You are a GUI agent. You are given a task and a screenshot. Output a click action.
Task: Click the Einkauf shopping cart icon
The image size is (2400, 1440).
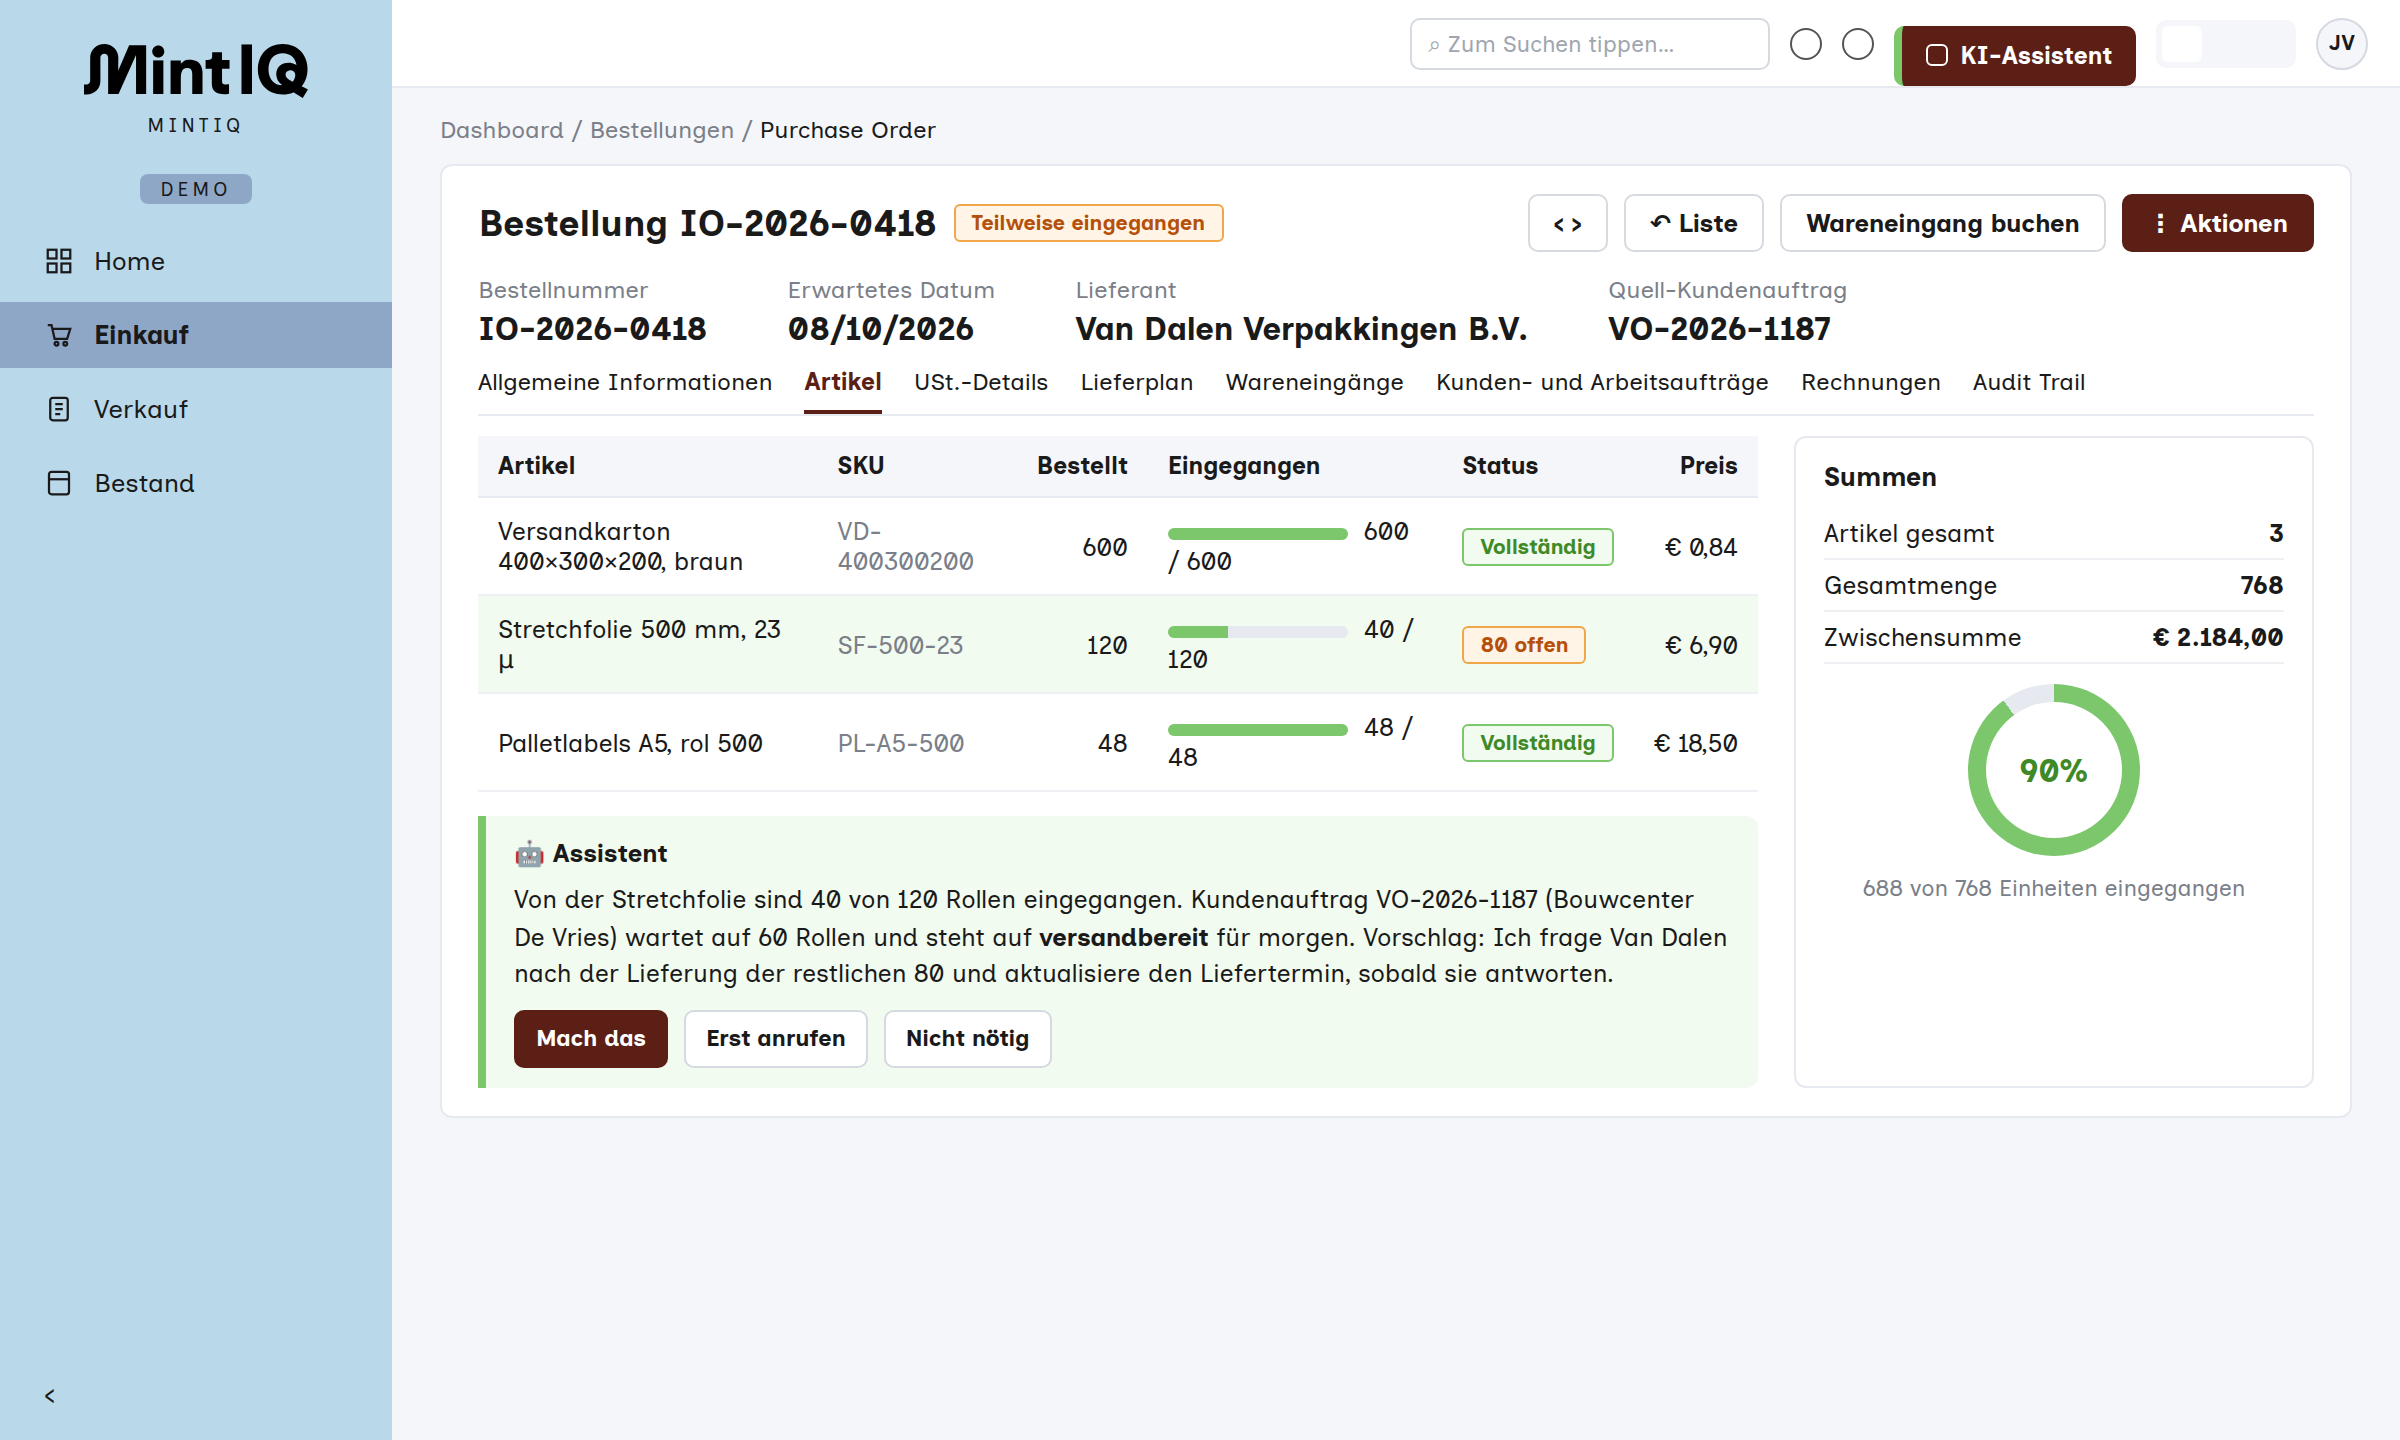click(59, 335)
